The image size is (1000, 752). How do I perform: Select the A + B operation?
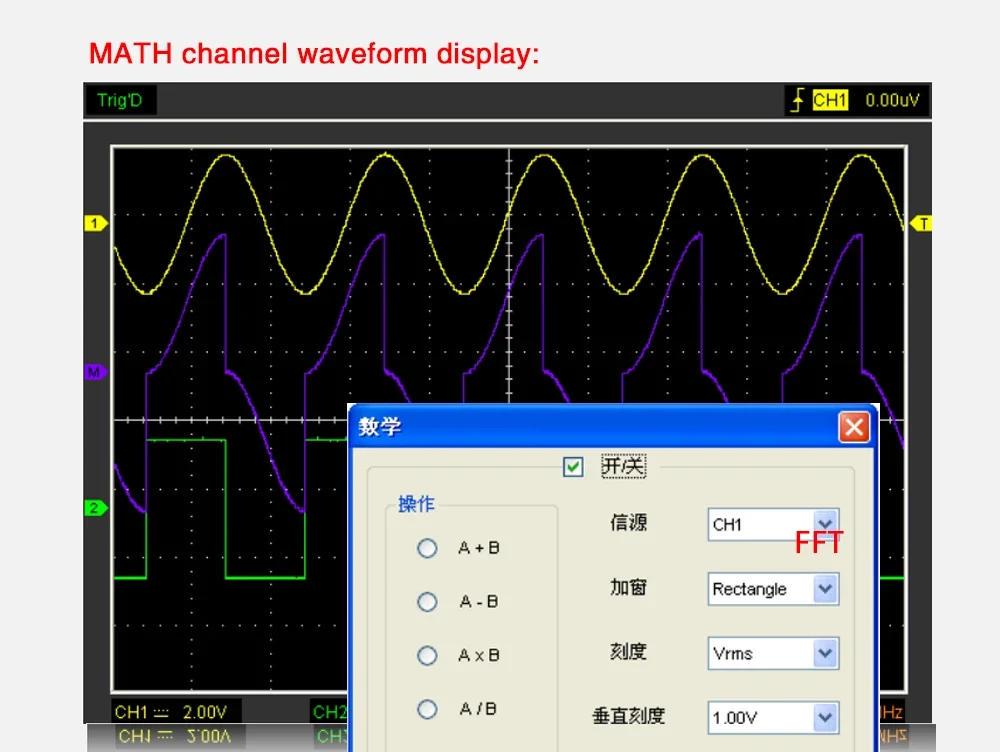[427, 548]
